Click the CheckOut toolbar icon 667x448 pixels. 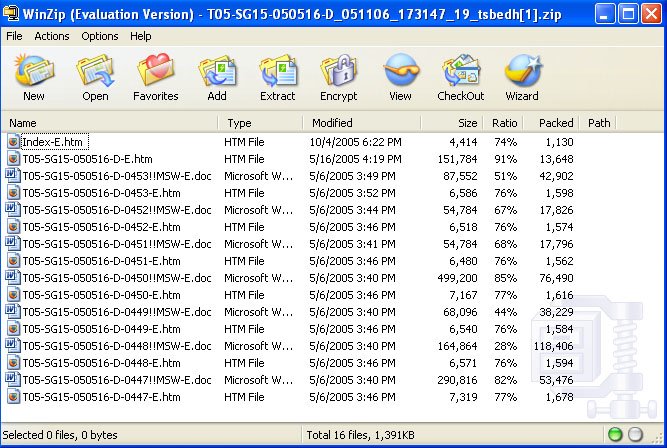tap(461, 71)
